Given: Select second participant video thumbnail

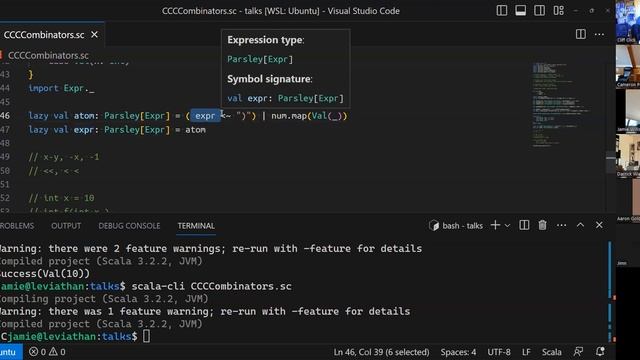Looking at the screenshot, I should pos(628,66).
